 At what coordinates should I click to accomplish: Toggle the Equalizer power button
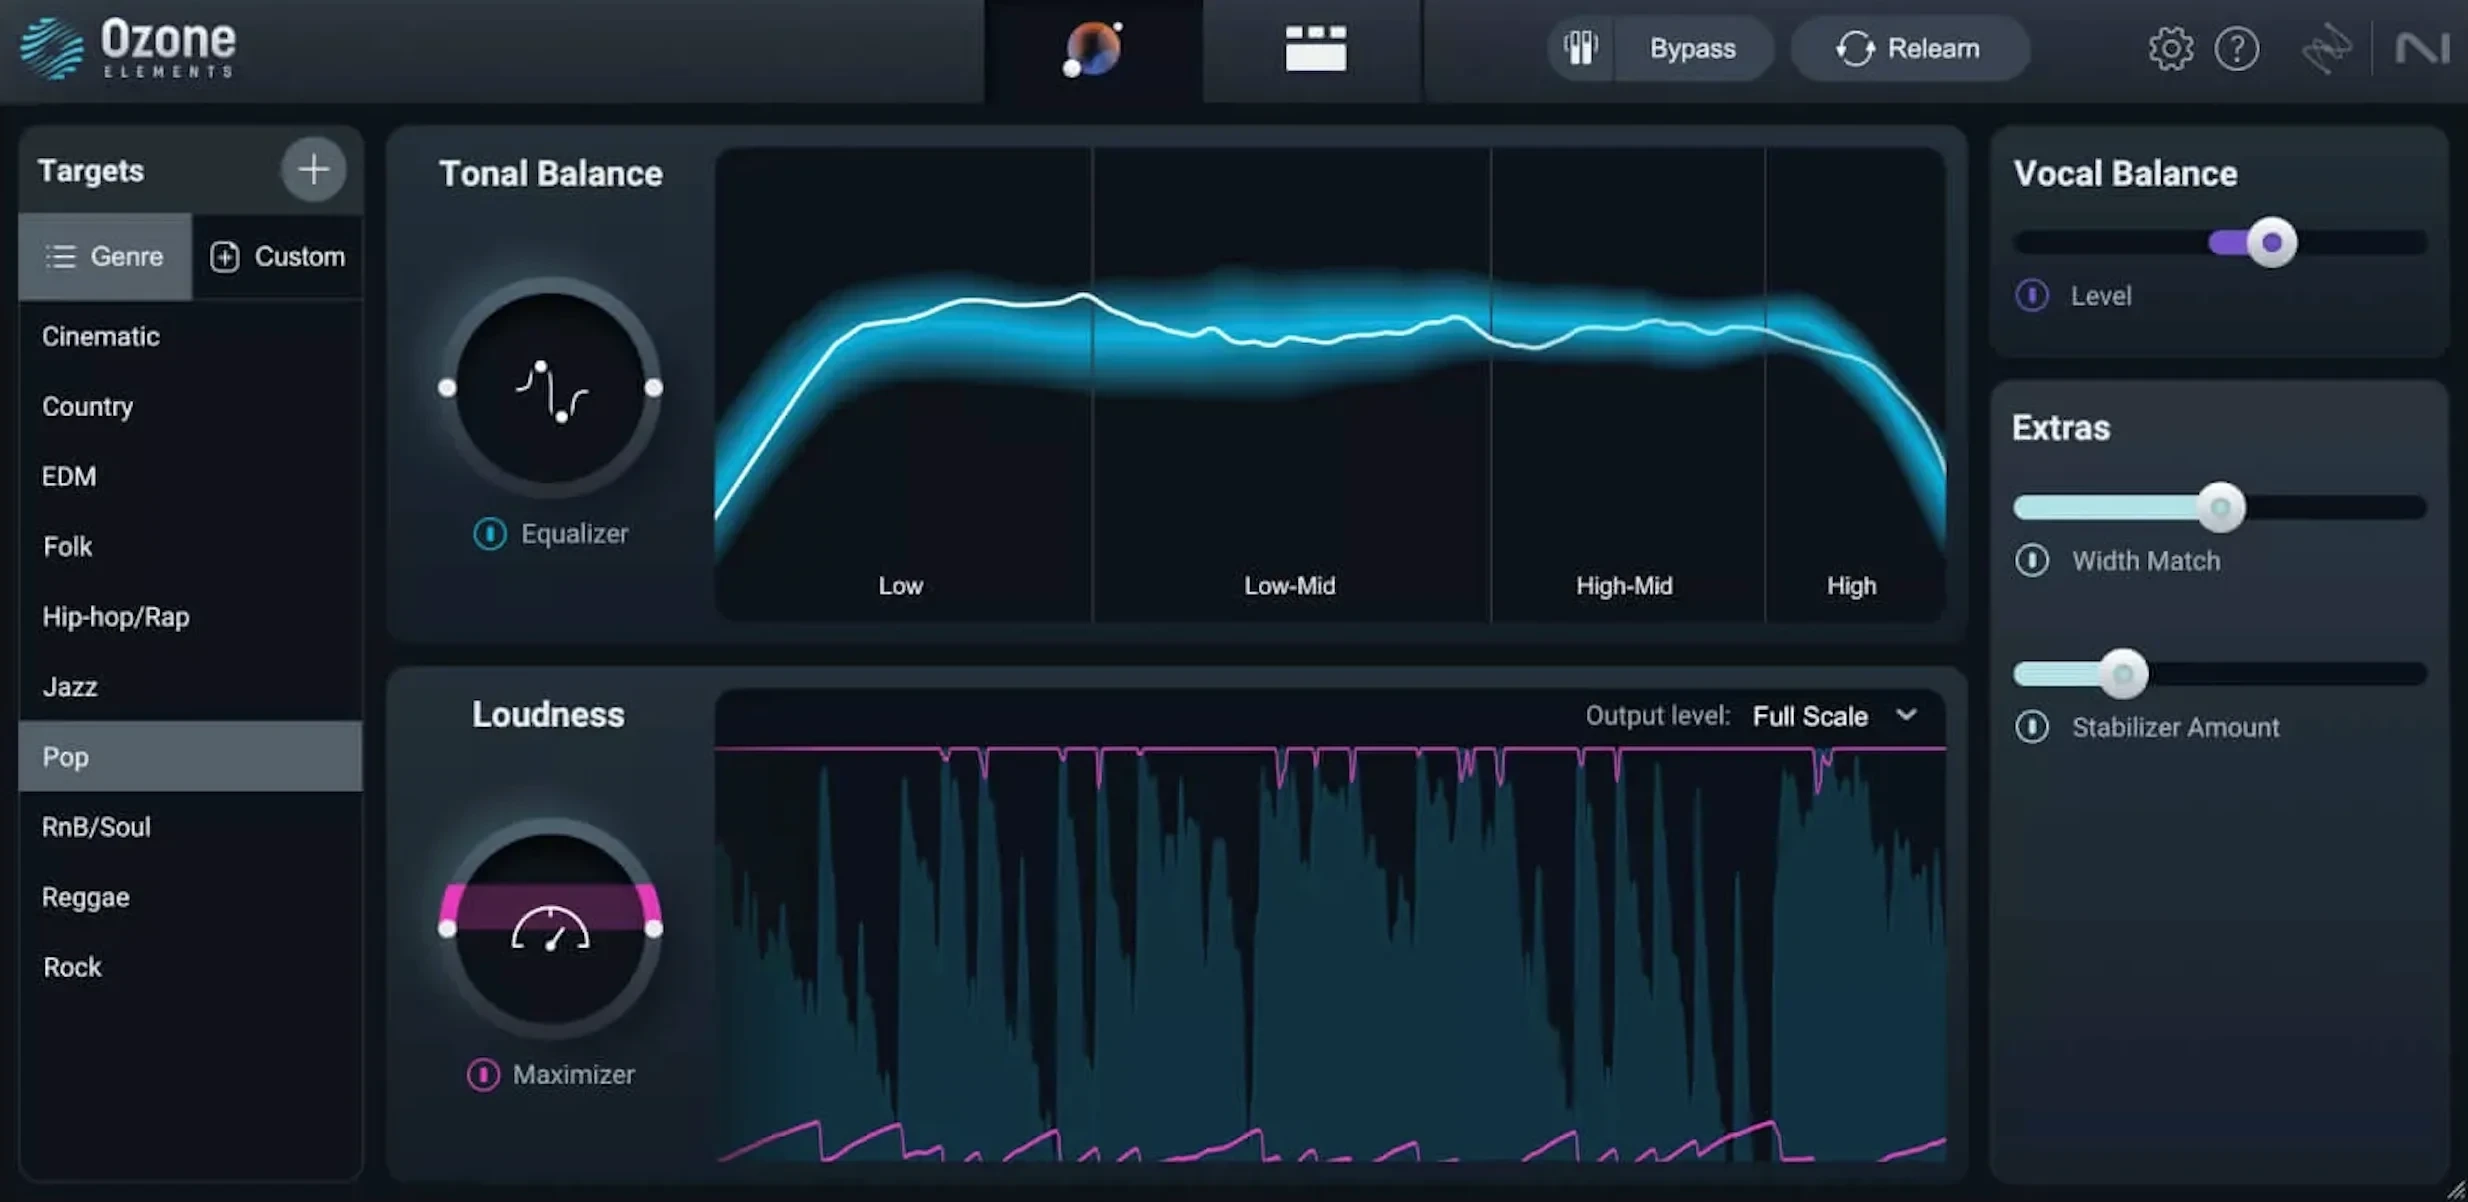[489, 534]
